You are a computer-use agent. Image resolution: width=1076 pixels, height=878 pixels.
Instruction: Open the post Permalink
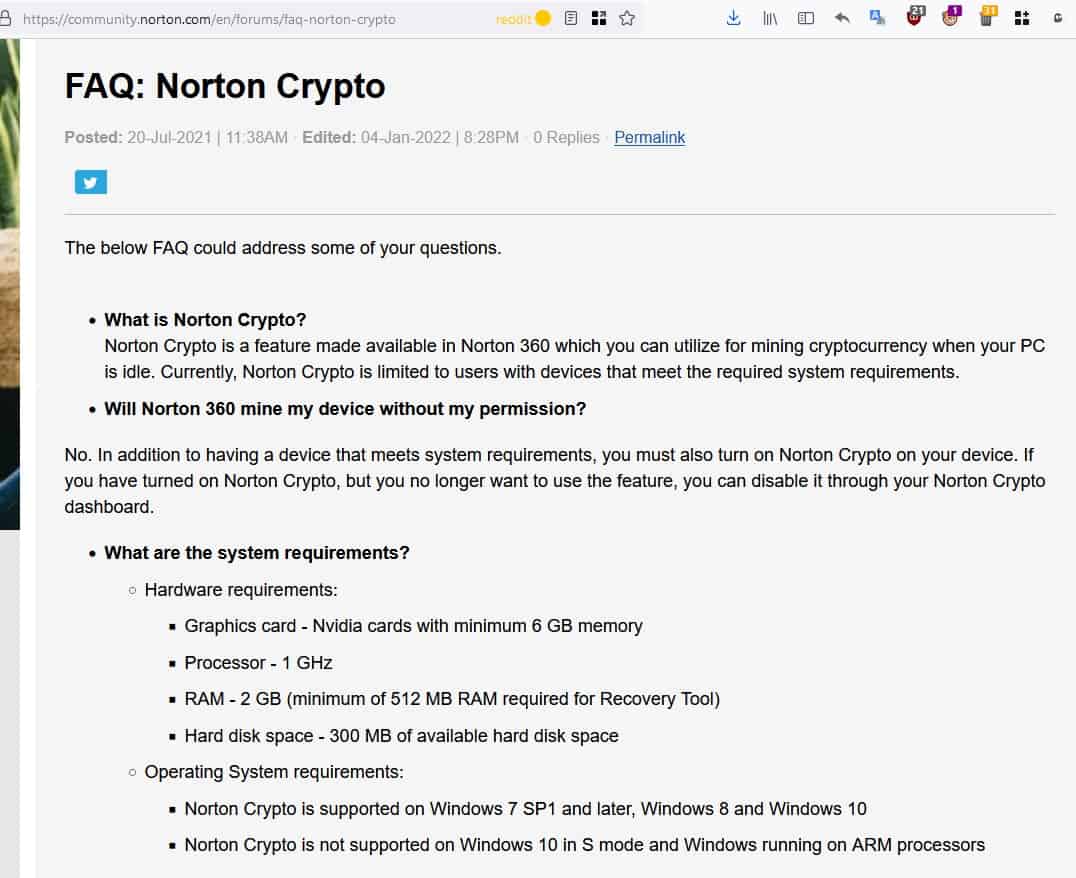click(x=649, y=137)
